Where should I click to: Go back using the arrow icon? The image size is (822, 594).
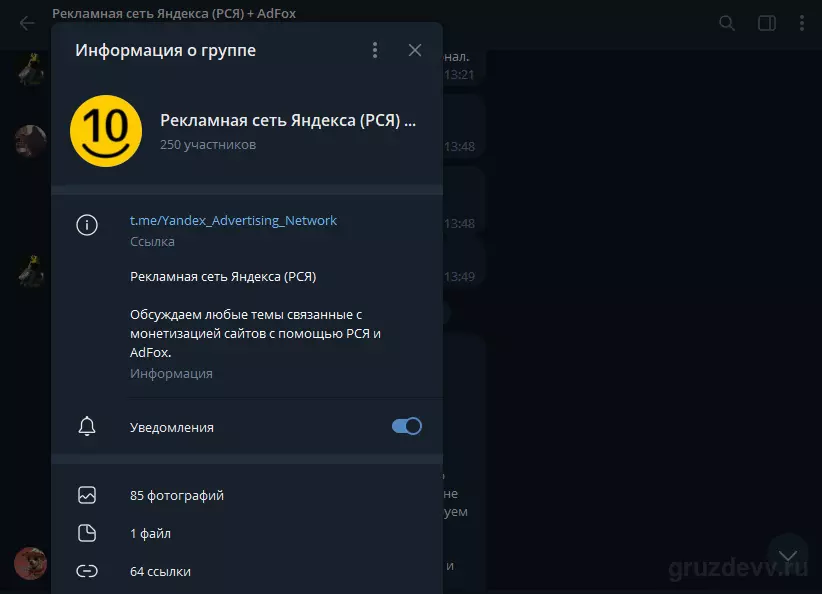(27, 23)
